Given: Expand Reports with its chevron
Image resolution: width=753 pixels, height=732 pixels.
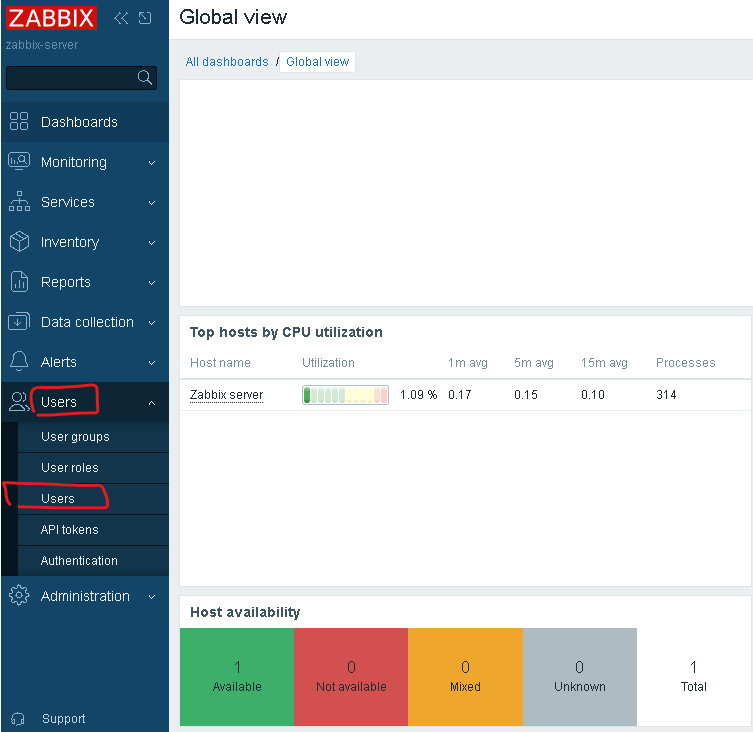Looking at the screenshot, I should [152, 282].
